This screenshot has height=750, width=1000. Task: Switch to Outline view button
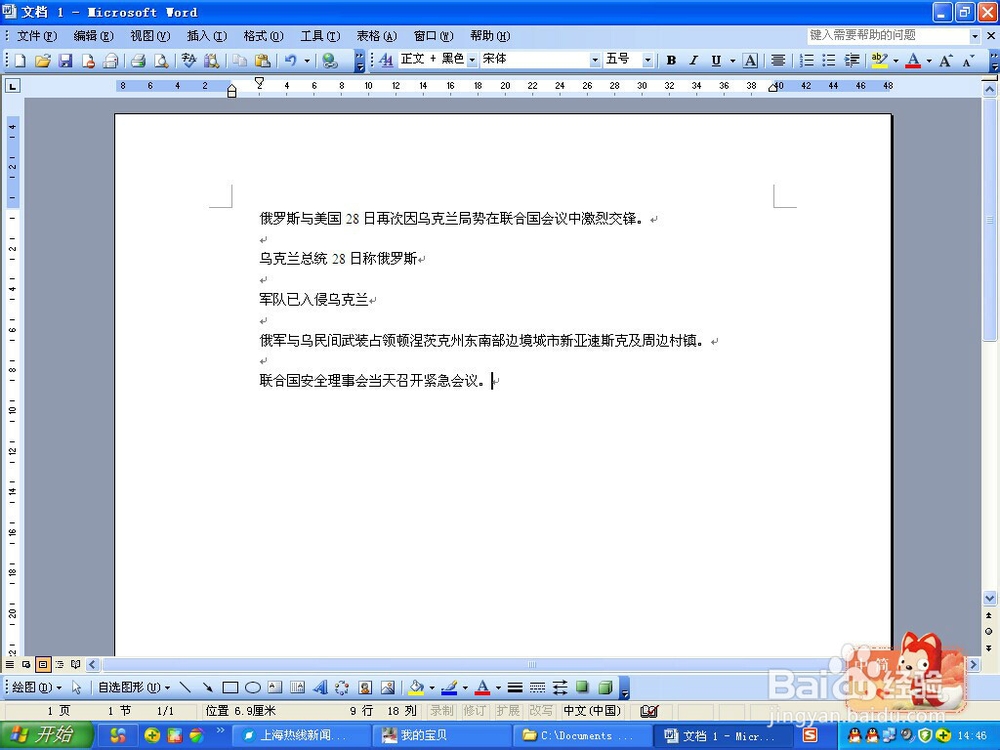point(59,665)
